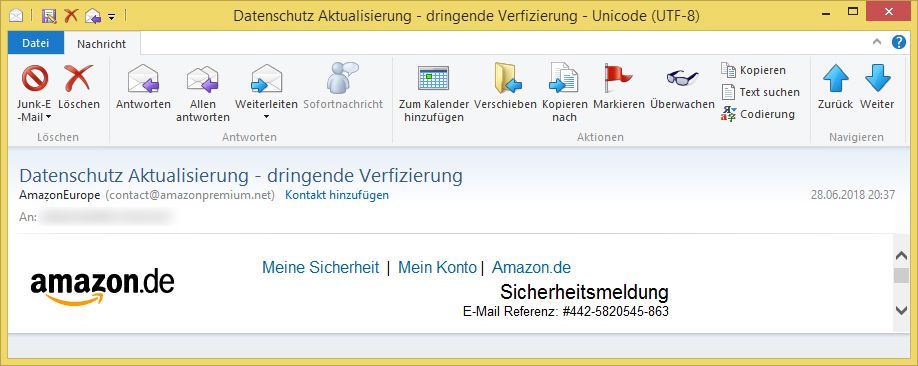Click the E-Mail Referenz number line
This screenshot has height=366, width=918.
click(566, 312)
